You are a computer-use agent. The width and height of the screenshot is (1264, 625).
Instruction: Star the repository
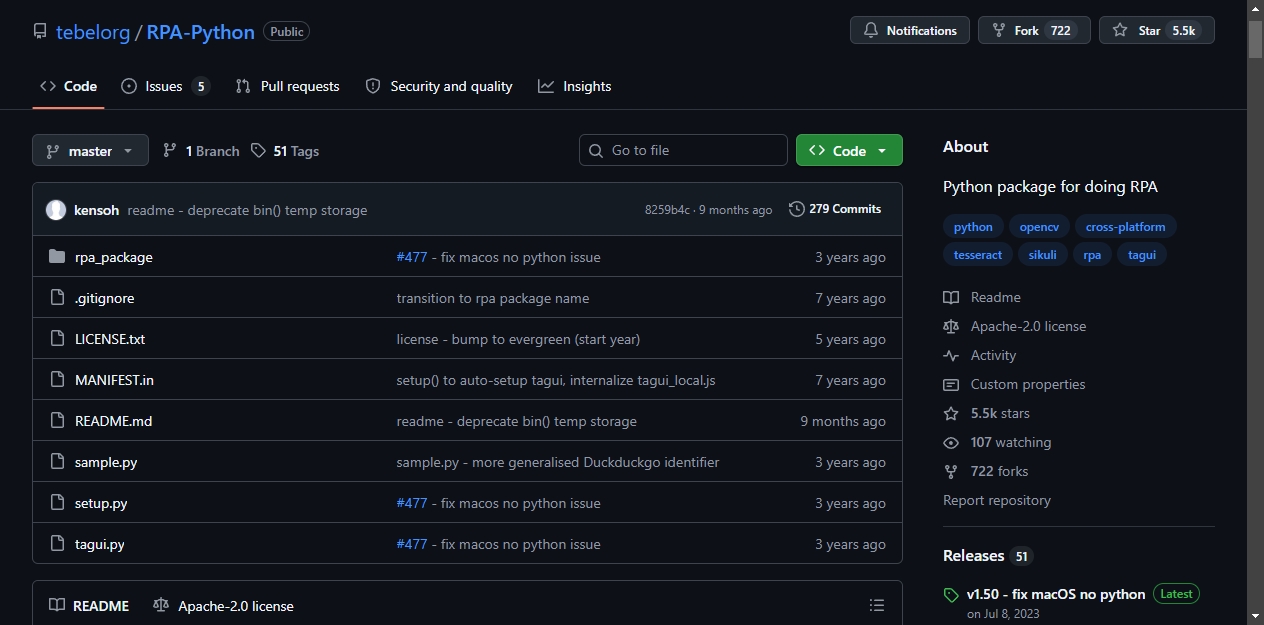1156,31
